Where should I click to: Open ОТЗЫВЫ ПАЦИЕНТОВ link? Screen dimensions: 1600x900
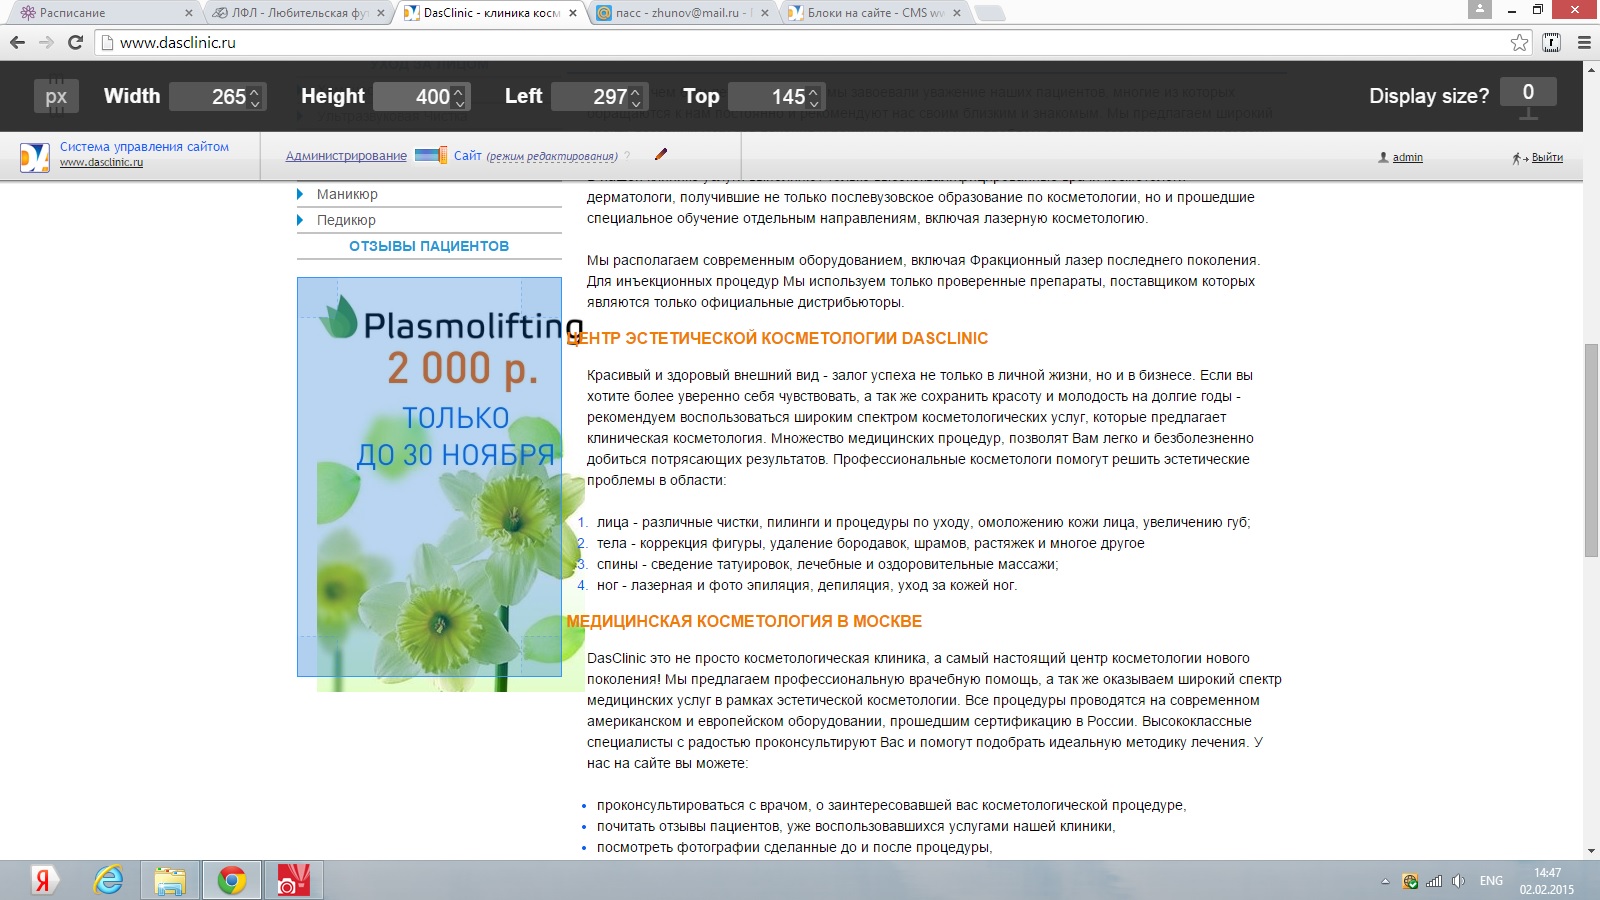click(429, 246)
